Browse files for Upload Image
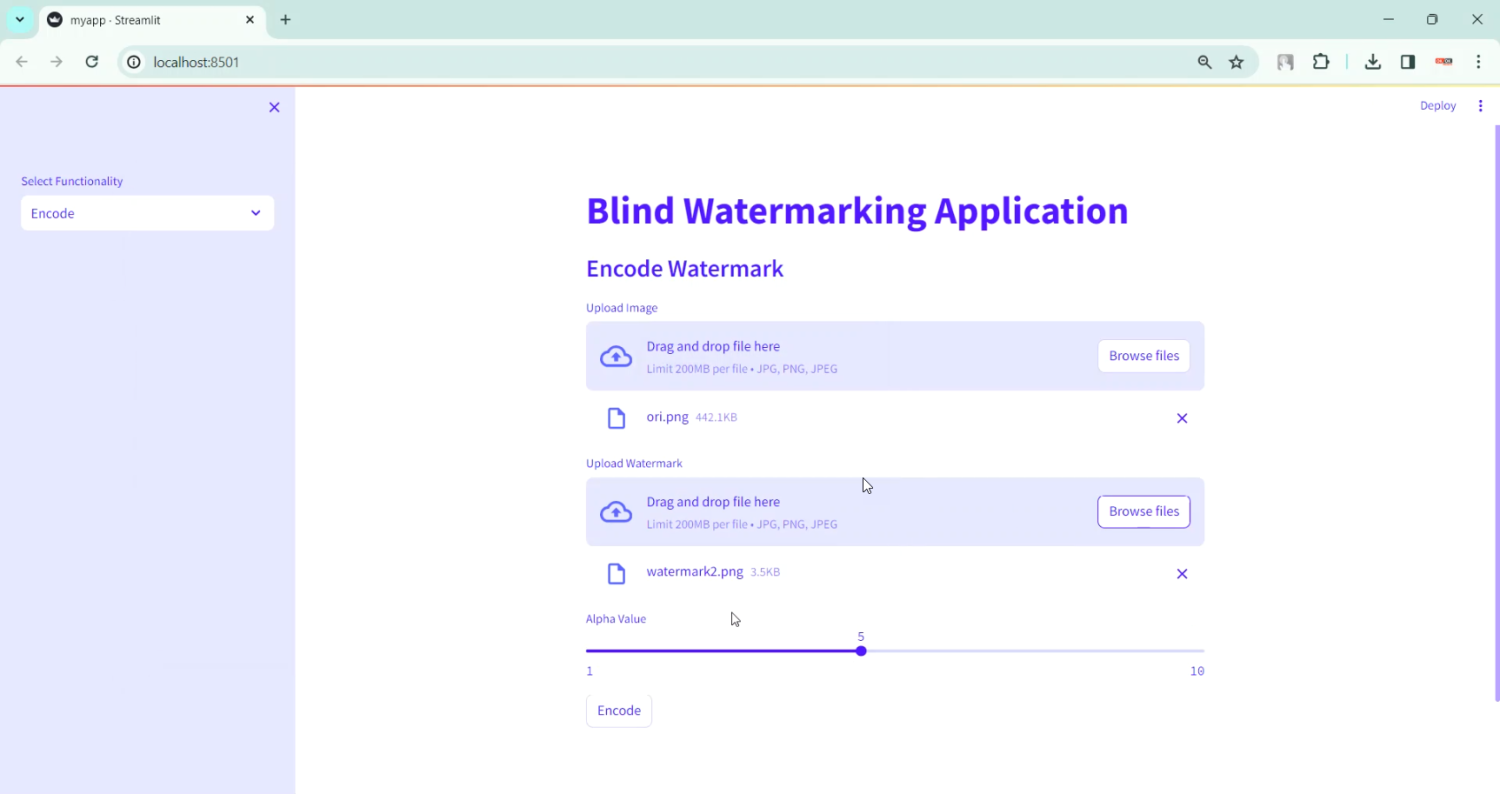 click(x=1143, y=356)
